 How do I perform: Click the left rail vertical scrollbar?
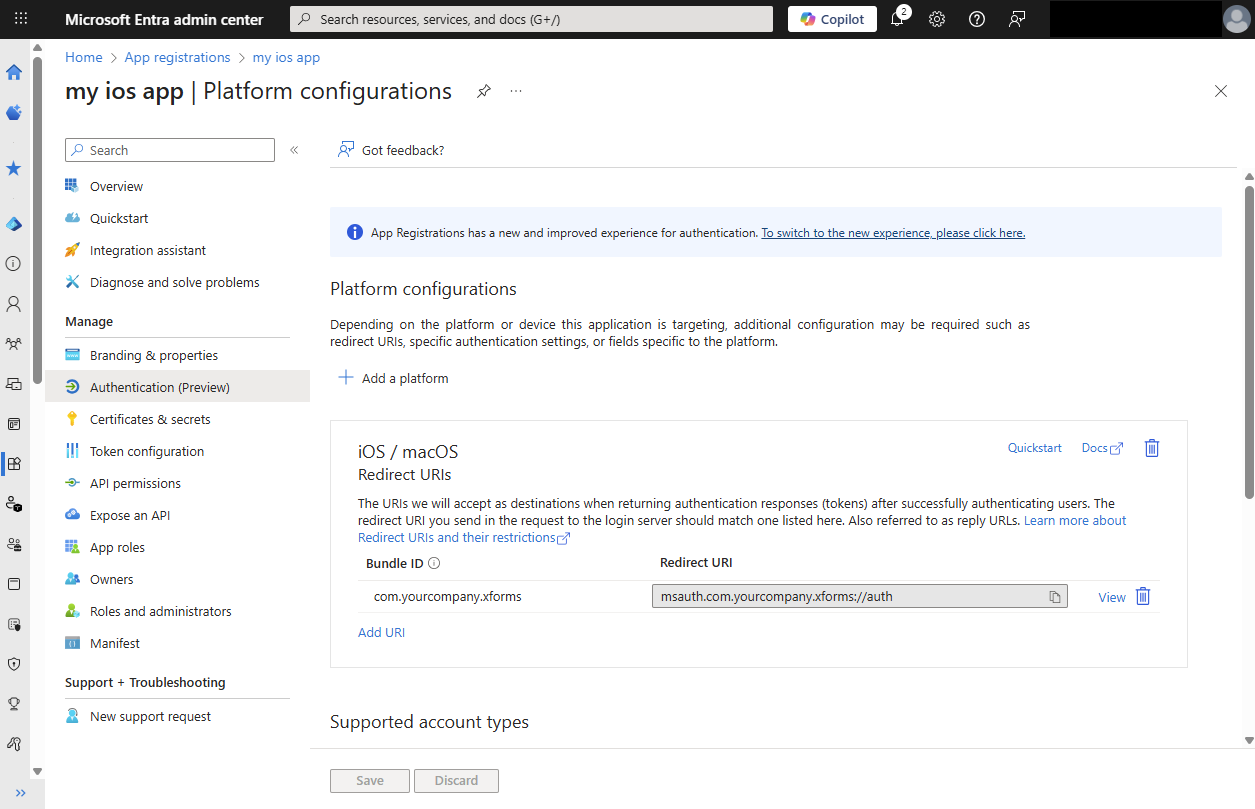(x=37, y=220)
